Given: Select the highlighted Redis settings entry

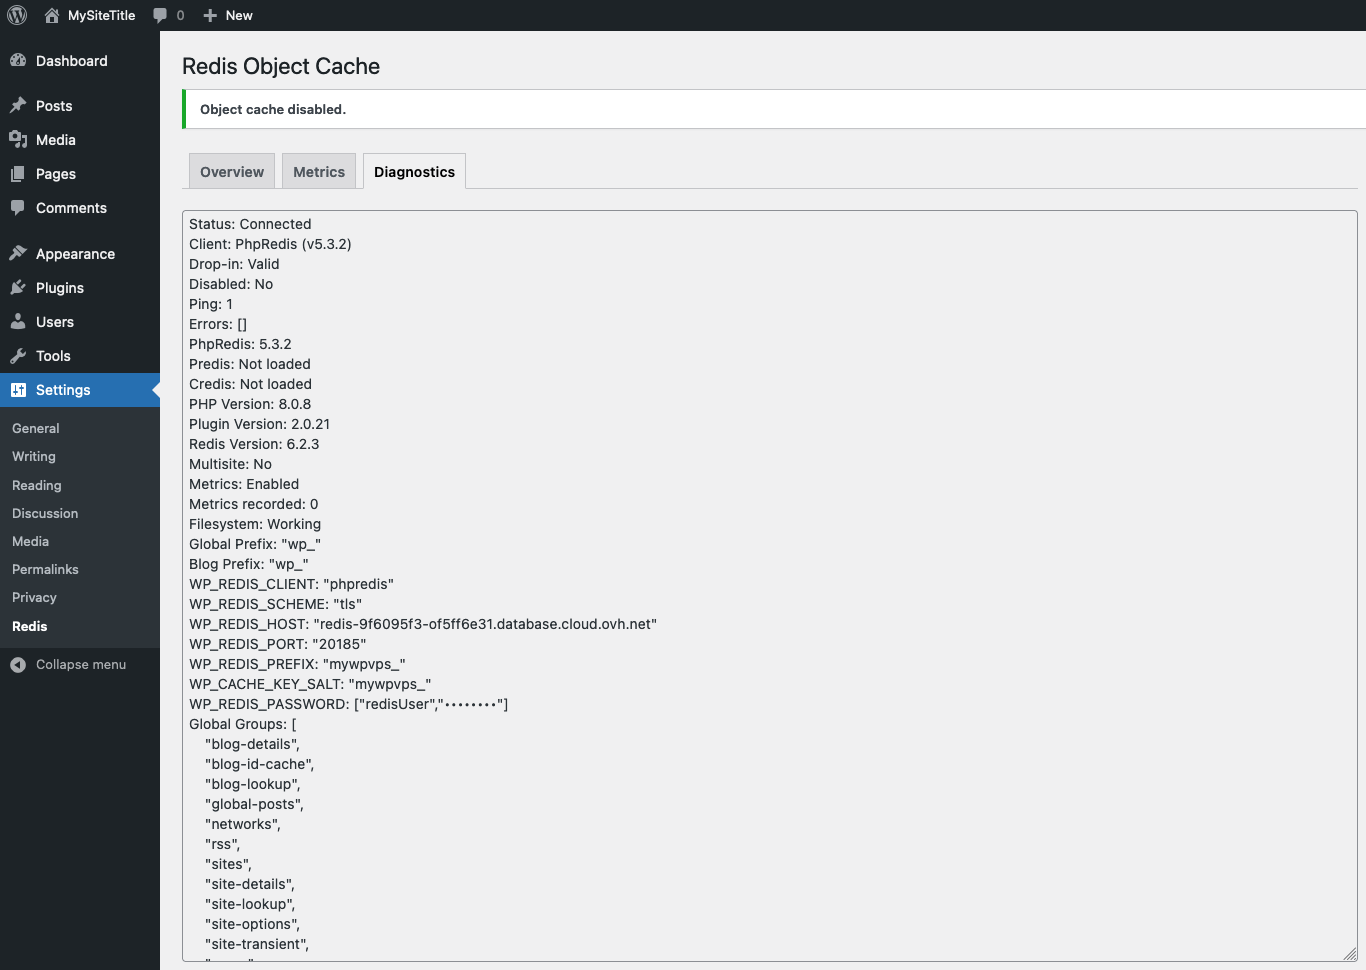Looking at the screenshot, I should [x=29, y=626].
